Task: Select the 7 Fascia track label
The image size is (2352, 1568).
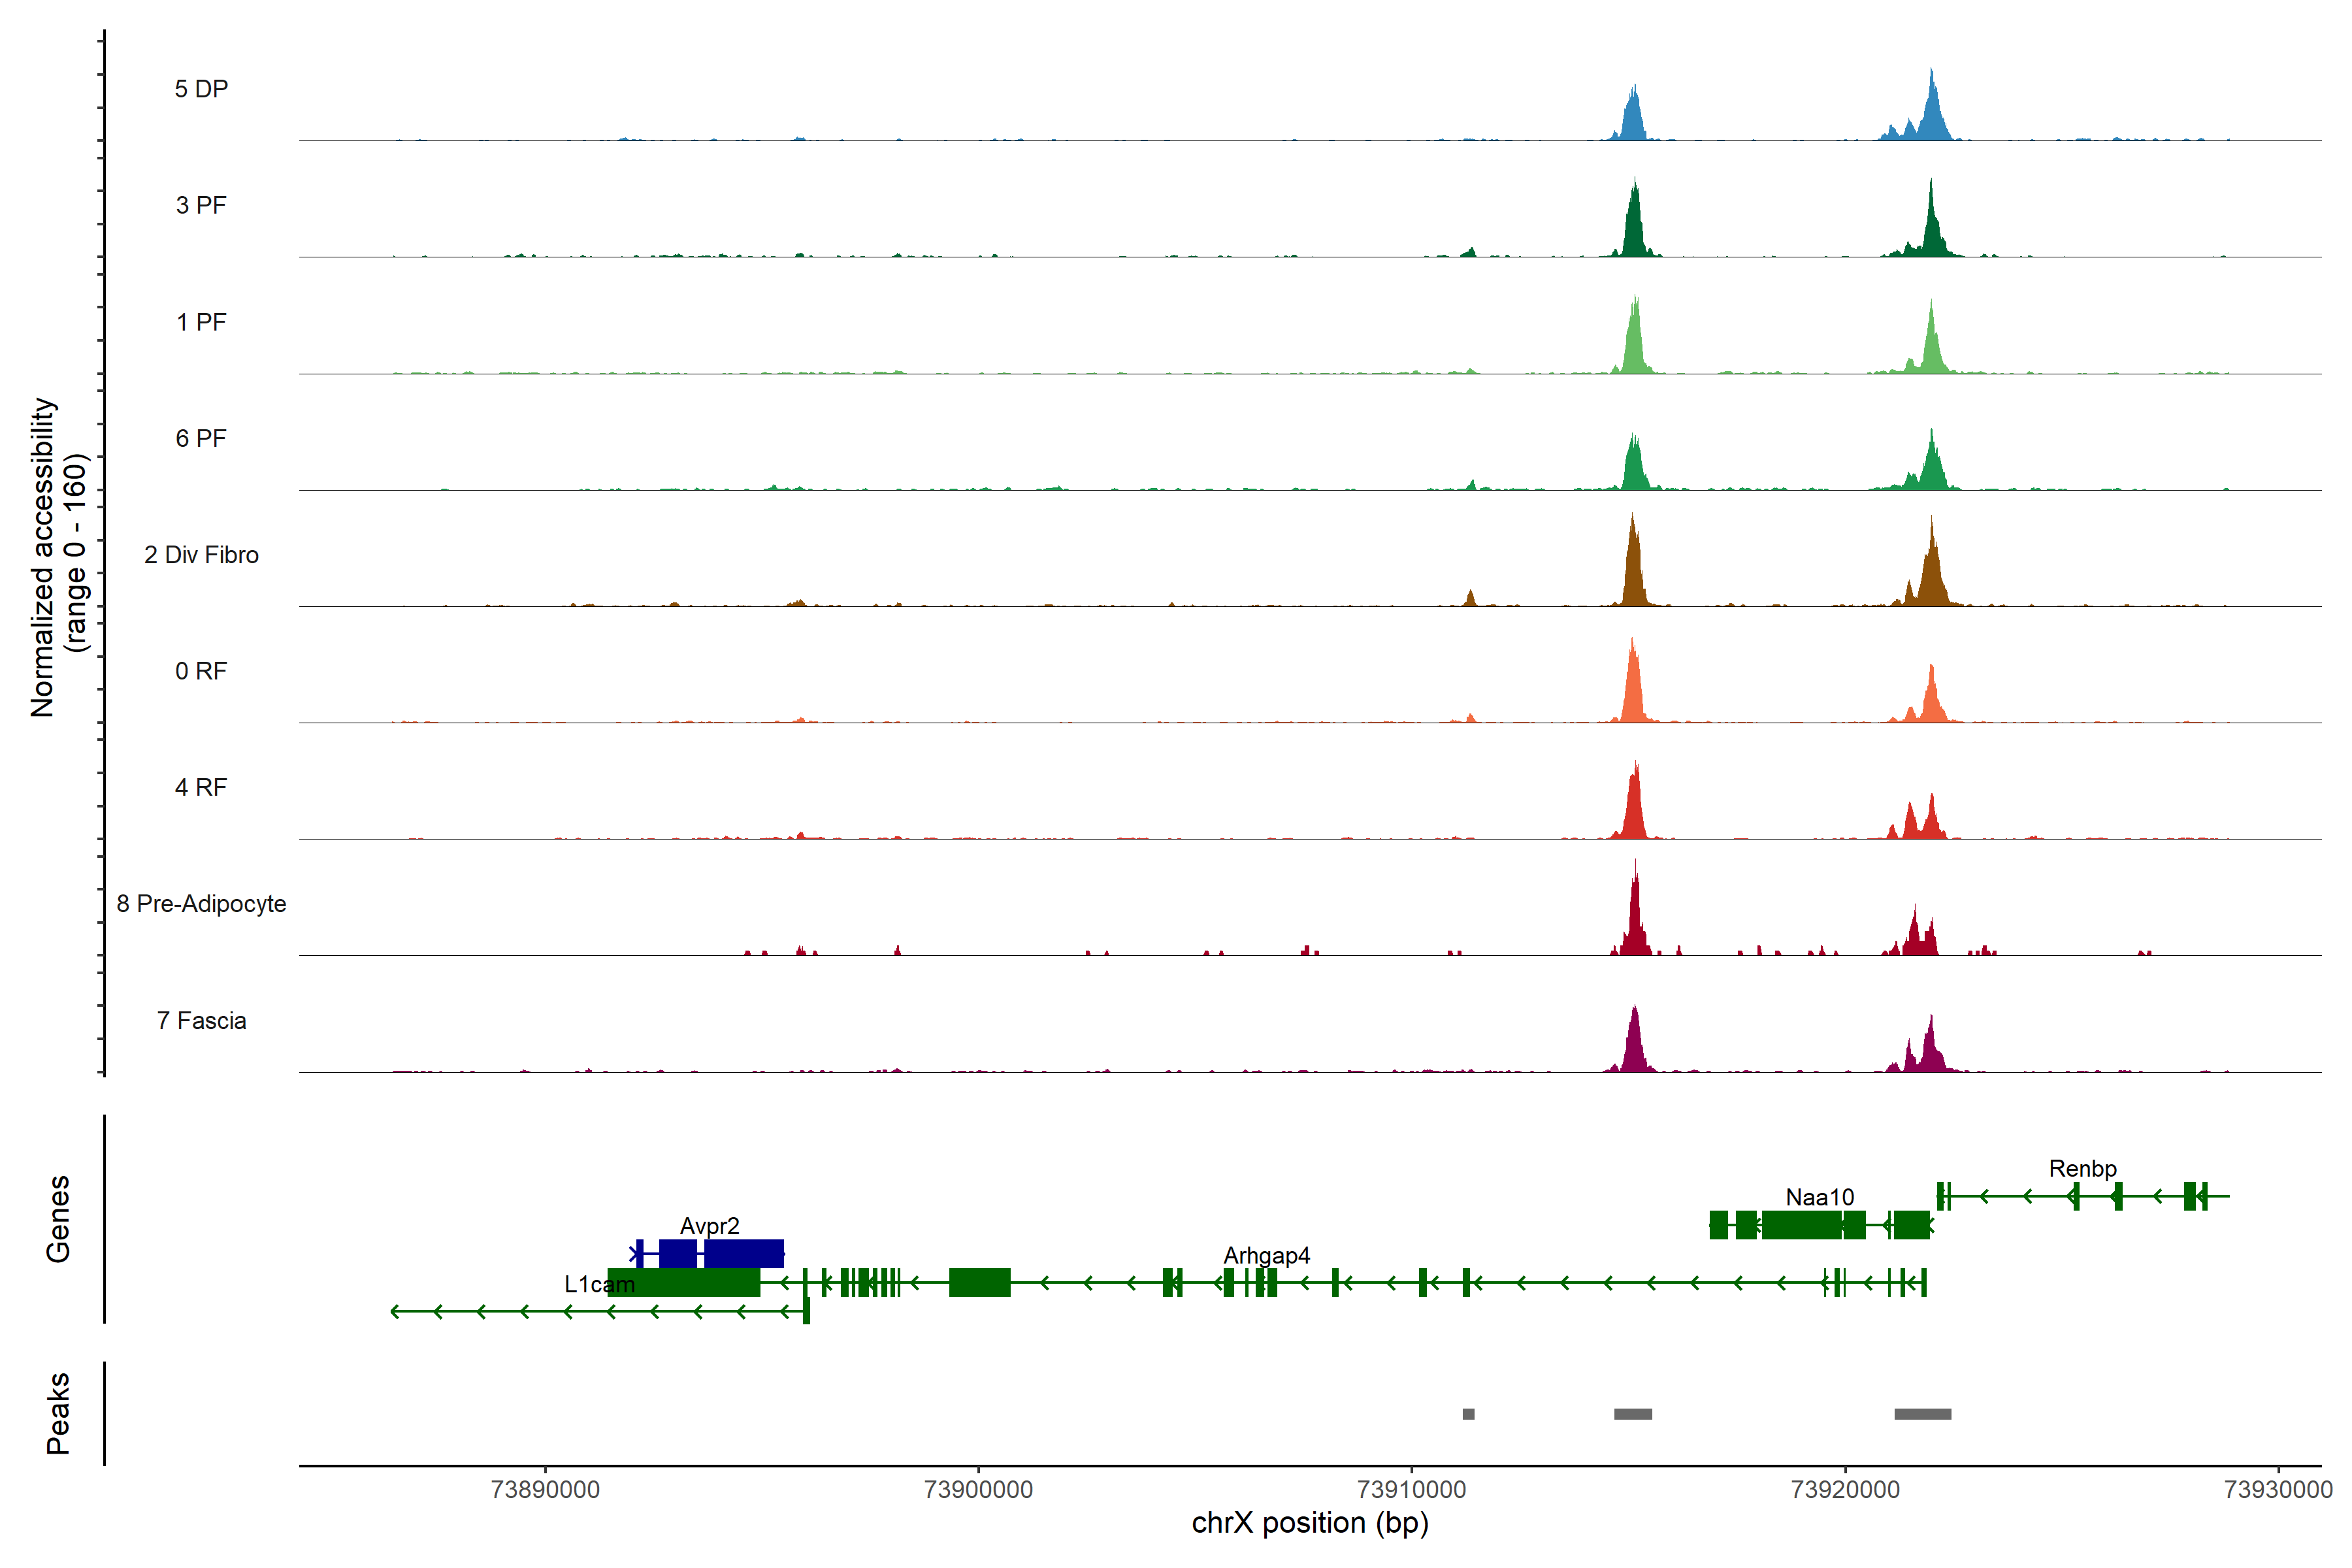Action: [x=201, y=1021]
